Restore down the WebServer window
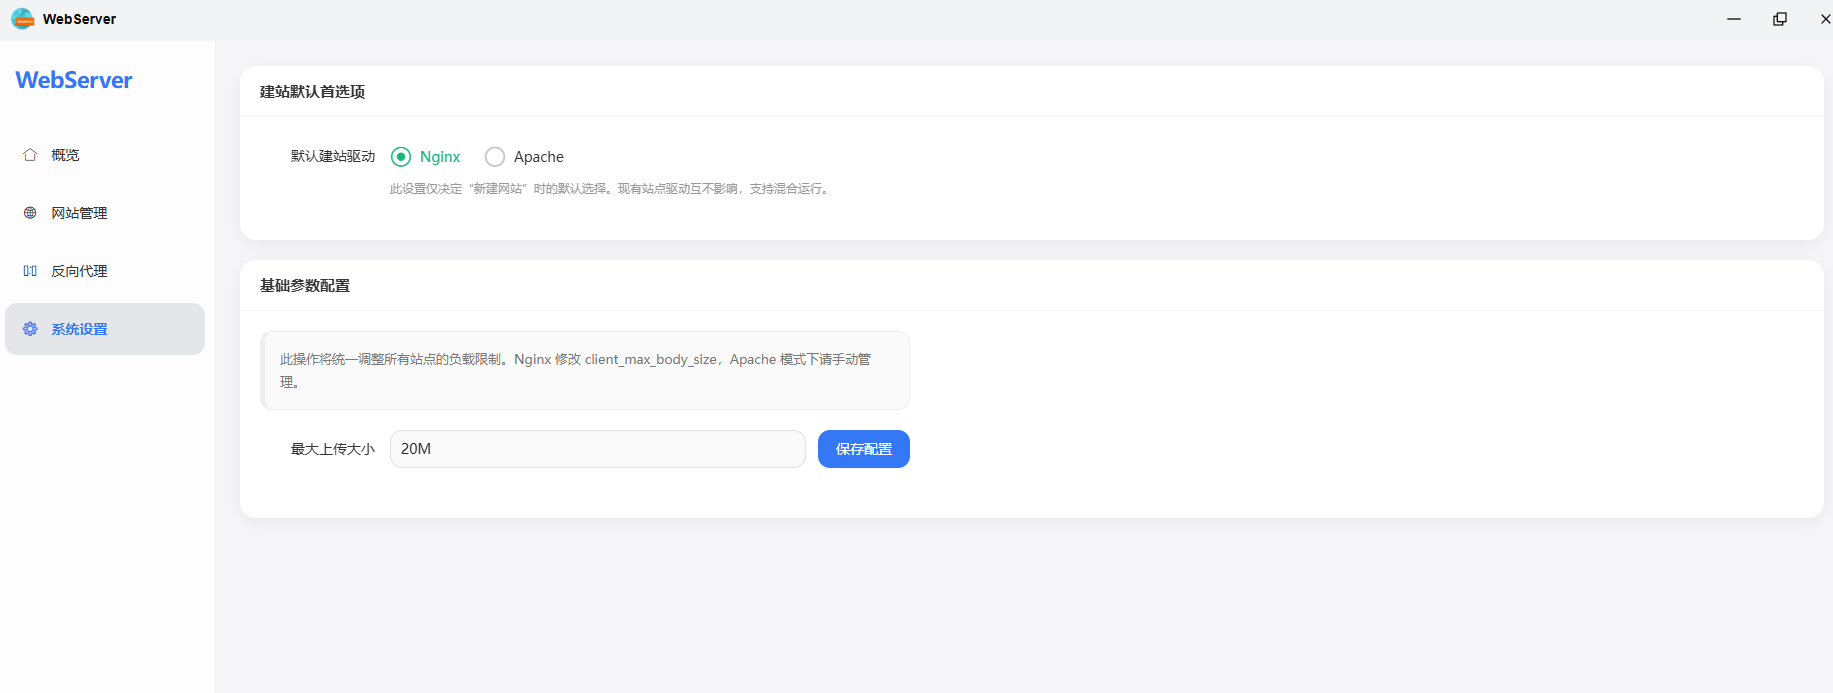Screen dimensions: 1833x693 [x=1780, y=19]
